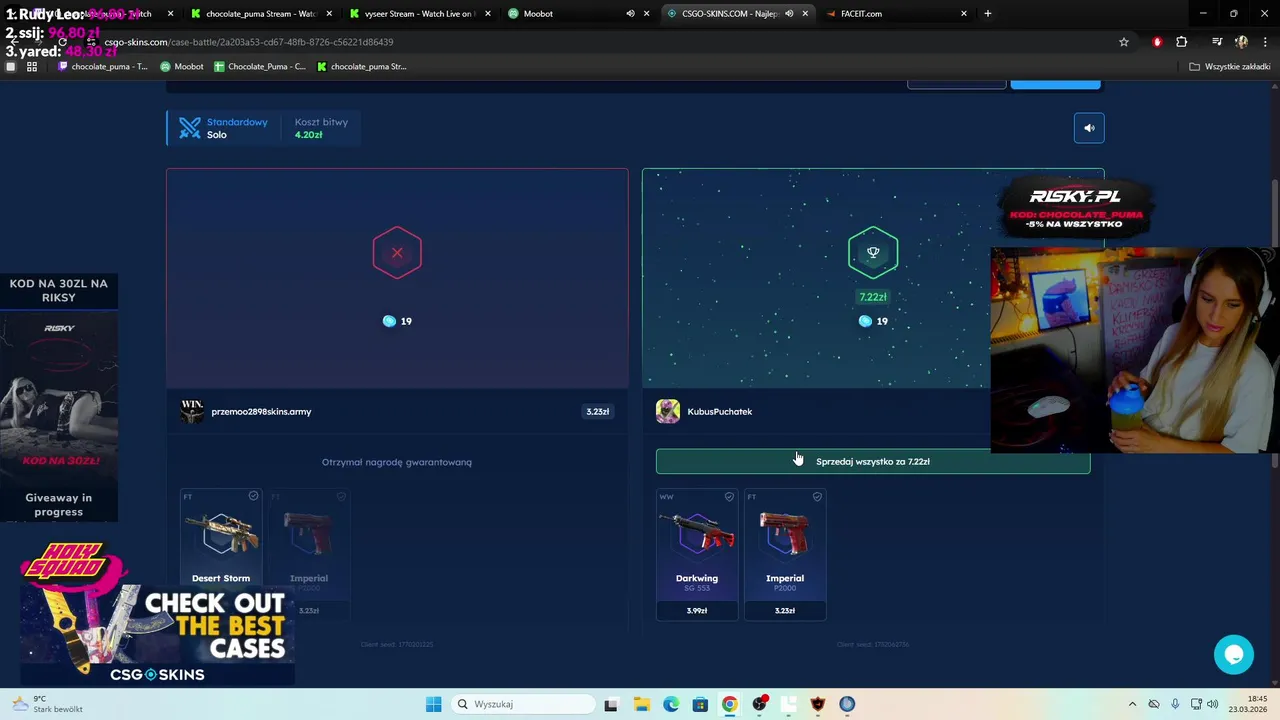This screenshot has width=1280, height=720.
Task: Toggle checkmark on KubusPuchatek's Imperial card
Action: pos(817,497)
